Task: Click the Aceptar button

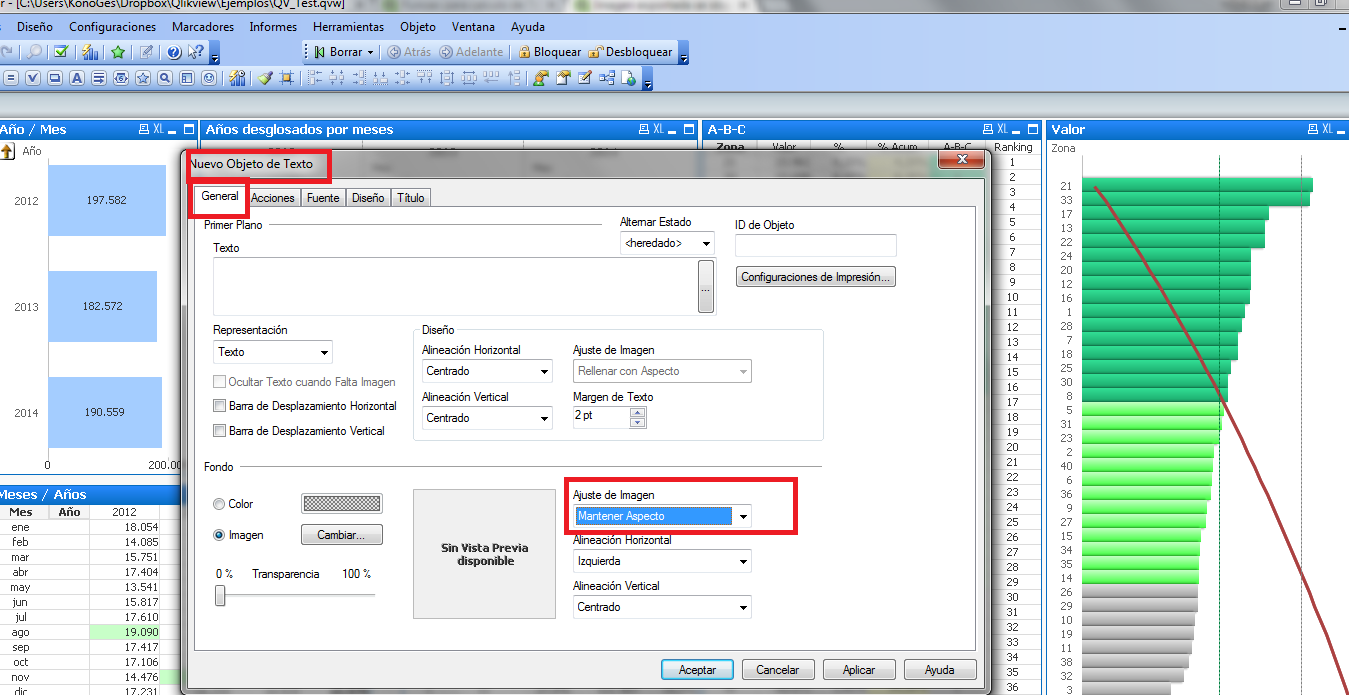Action: coord(697,670)
